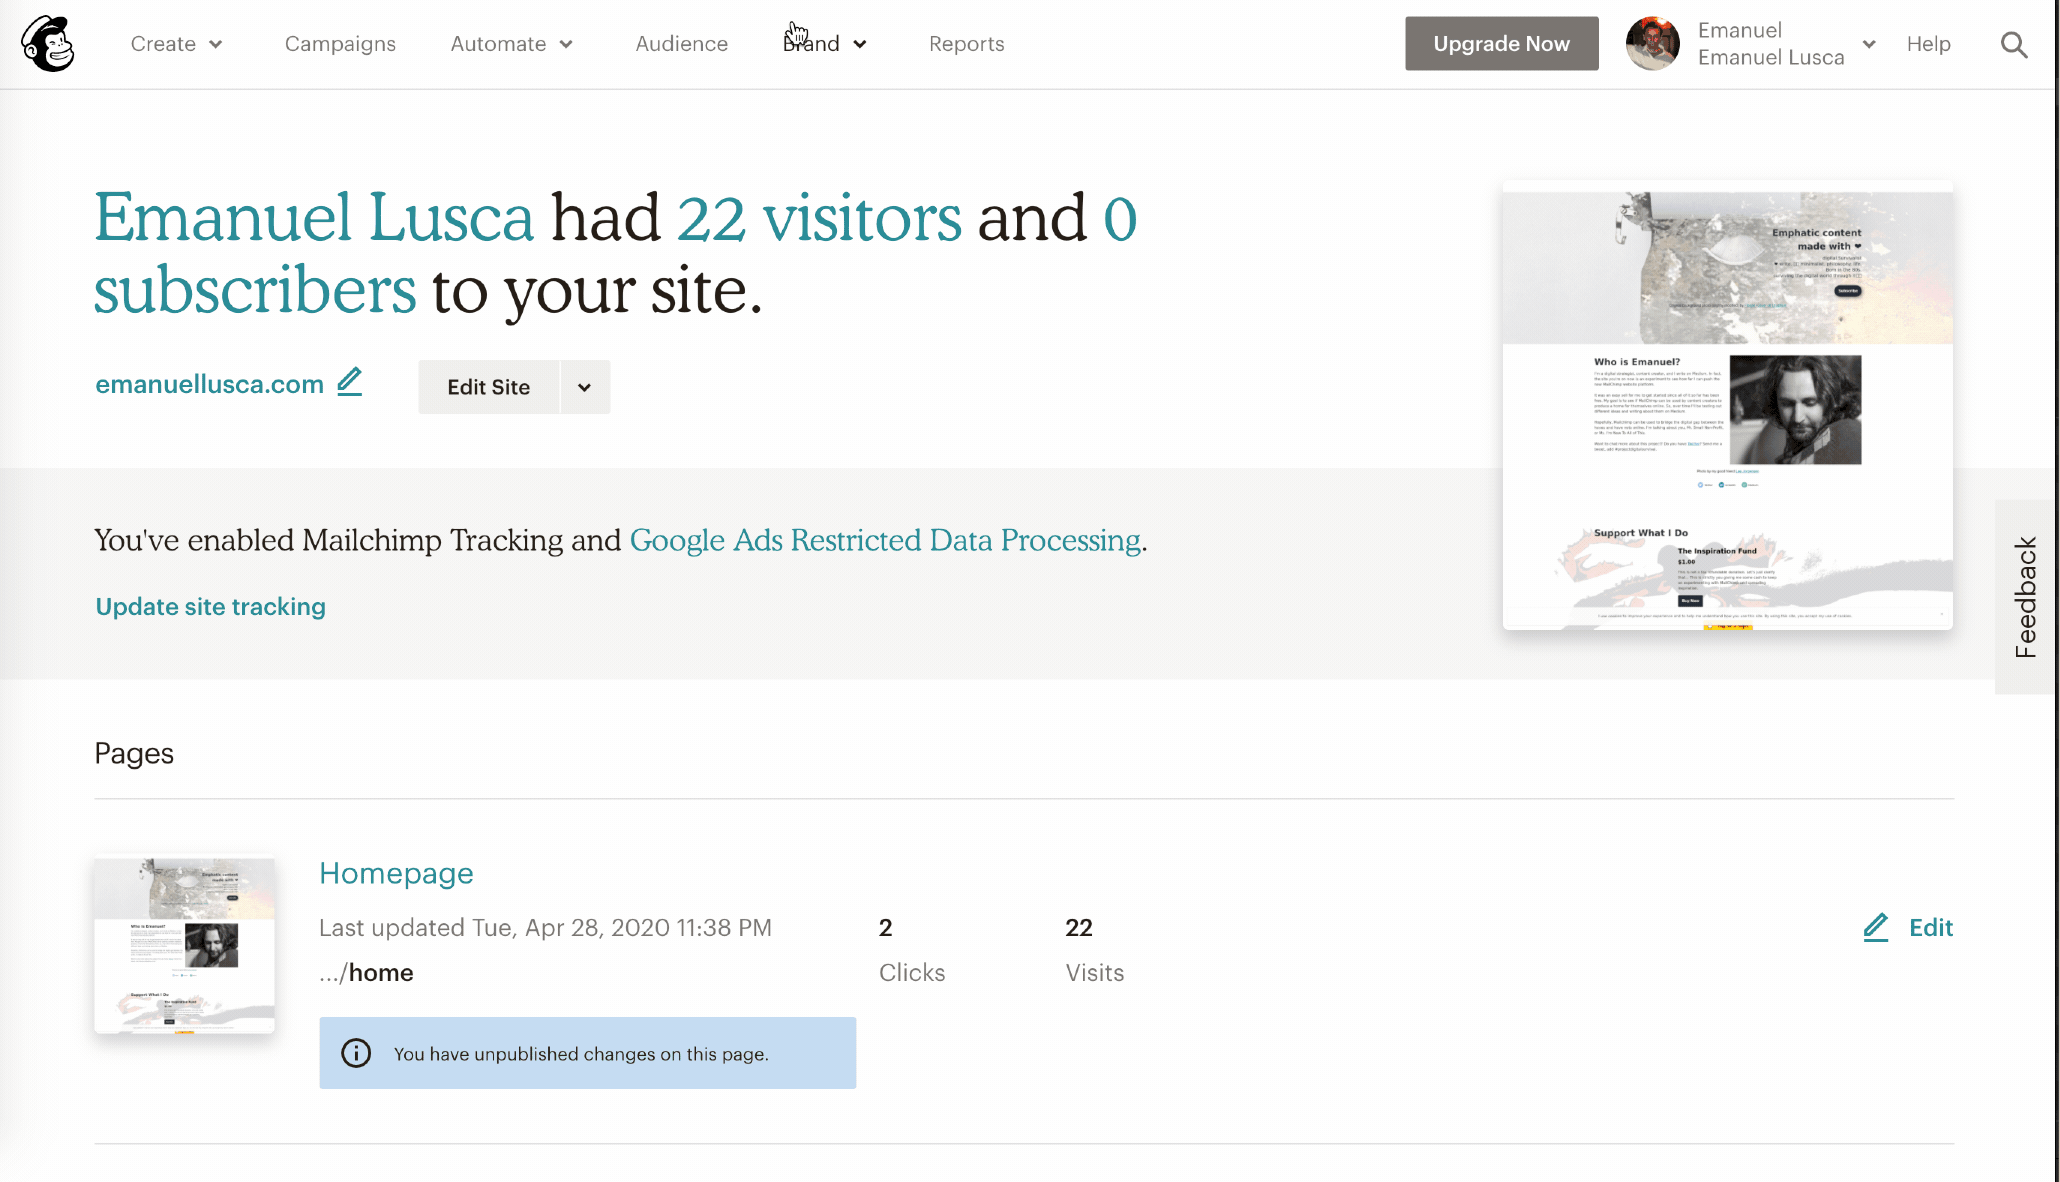Click the Homepage page thumbnail
2060x1182 pixels.
point(184,945)
